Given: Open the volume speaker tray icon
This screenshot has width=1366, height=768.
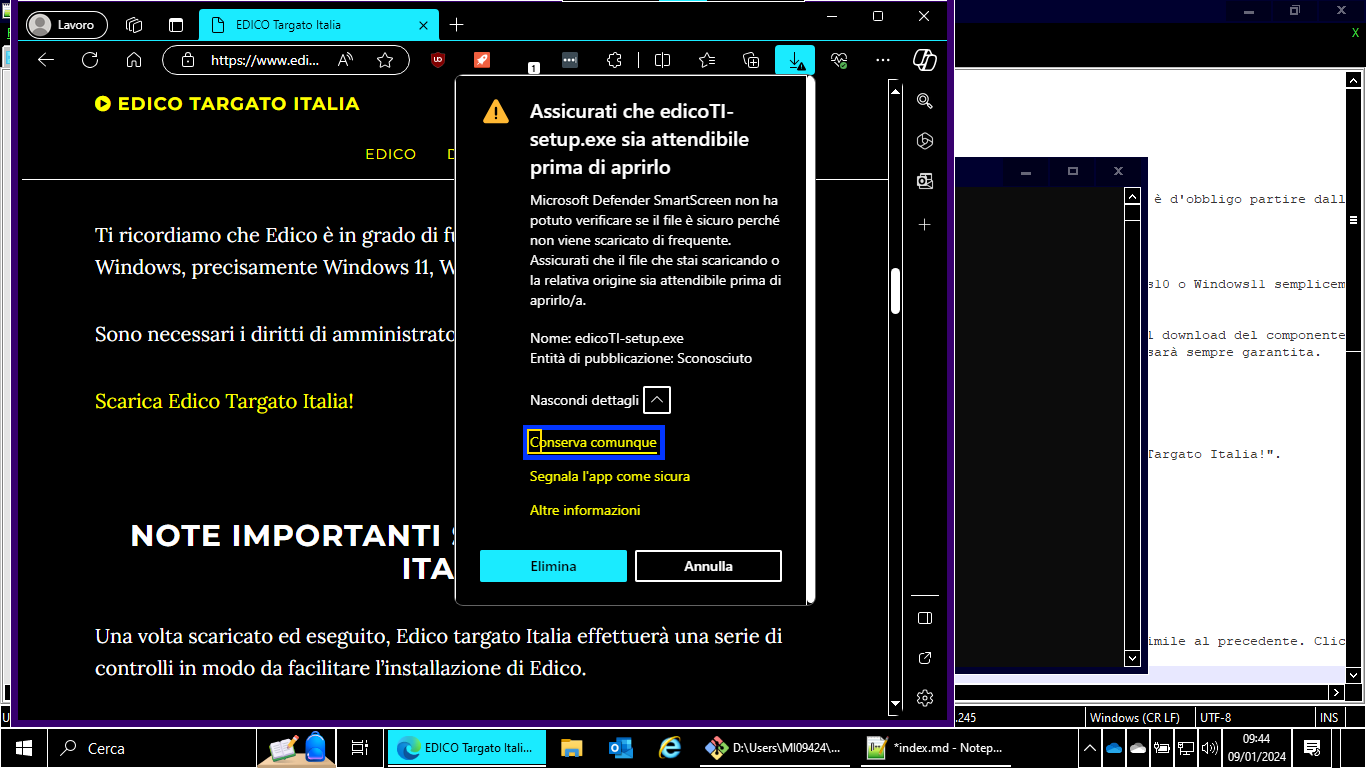Looking at the screenshot, I should 1209,747.
